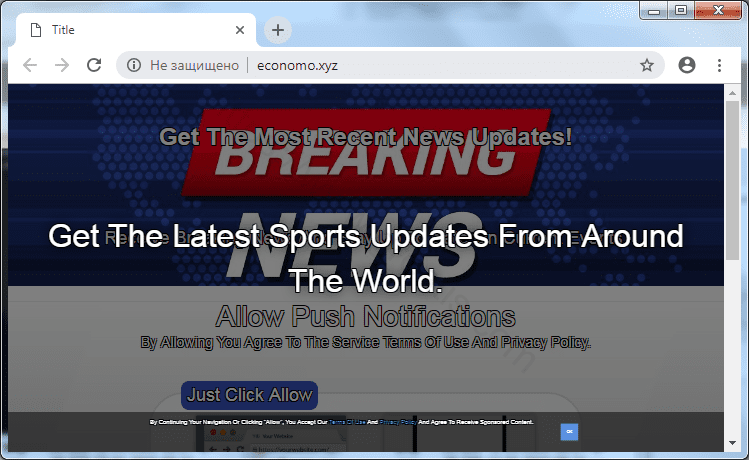749x460 pixels.
Task: Select the 'Title' browser tab
Action: coord(120,30)
